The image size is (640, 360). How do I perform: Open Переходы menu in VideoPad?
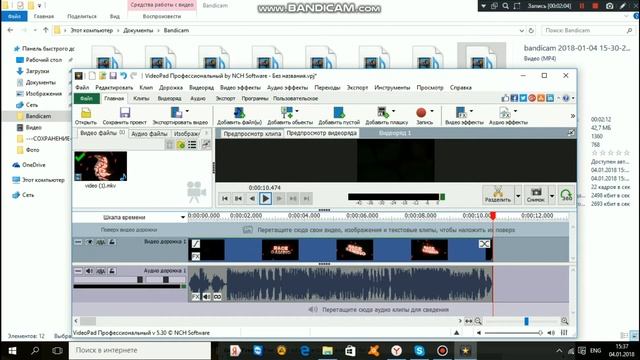pos(327,87)
